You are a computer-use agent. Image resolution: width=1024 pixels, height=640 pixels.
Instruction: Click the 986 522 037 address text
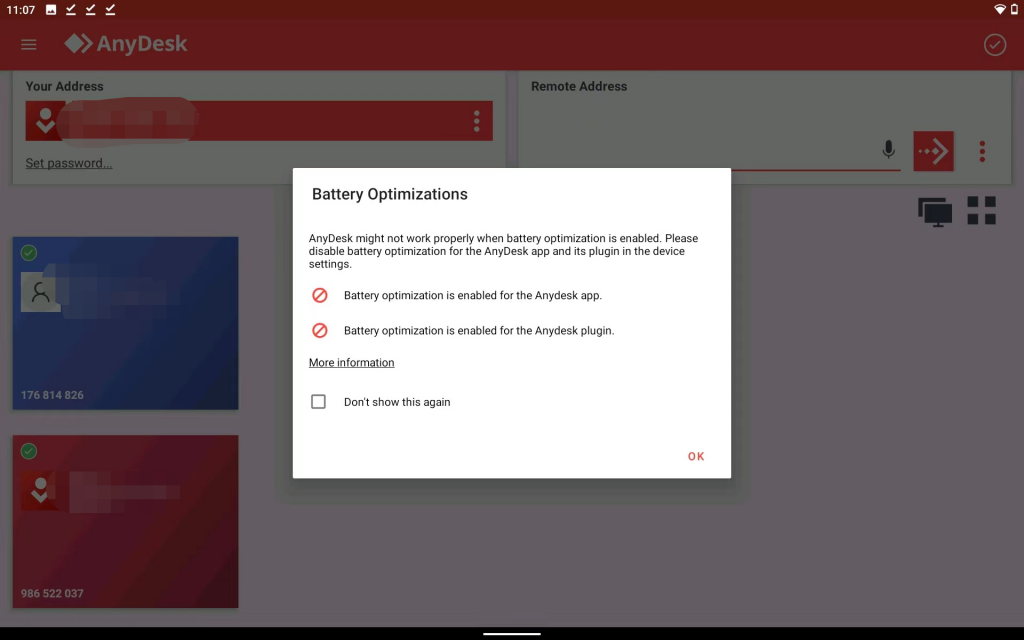click(x=52, y=594)
